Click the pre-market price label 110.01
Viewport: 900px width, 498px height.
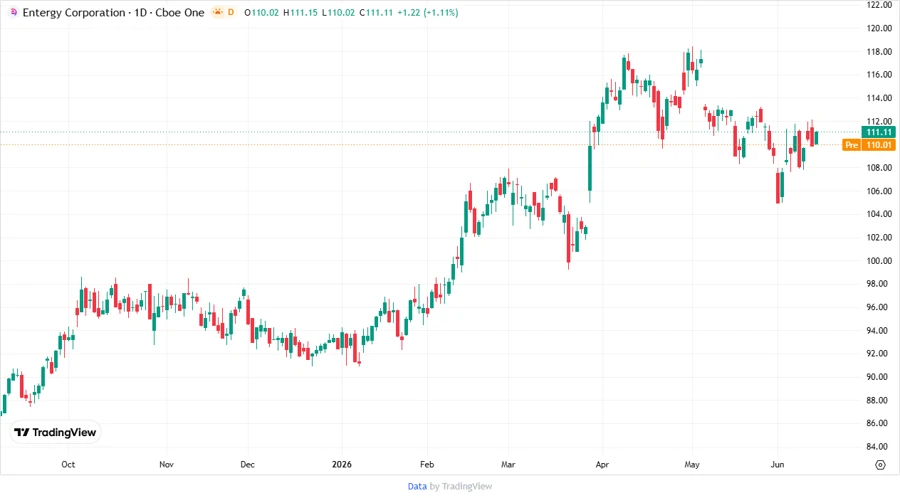(879, 145)
